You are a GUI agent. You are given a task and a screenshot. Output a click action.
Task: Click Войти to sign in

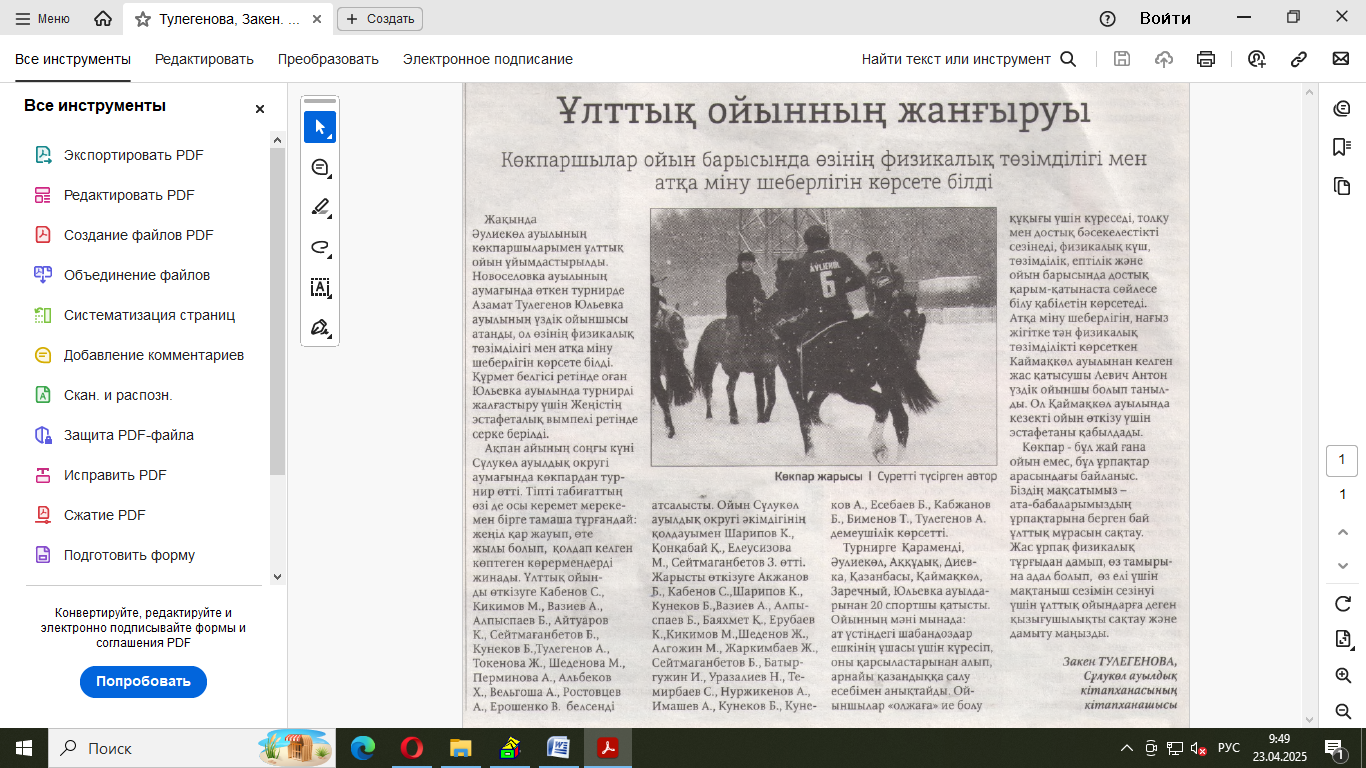[x=1165, y=18]
